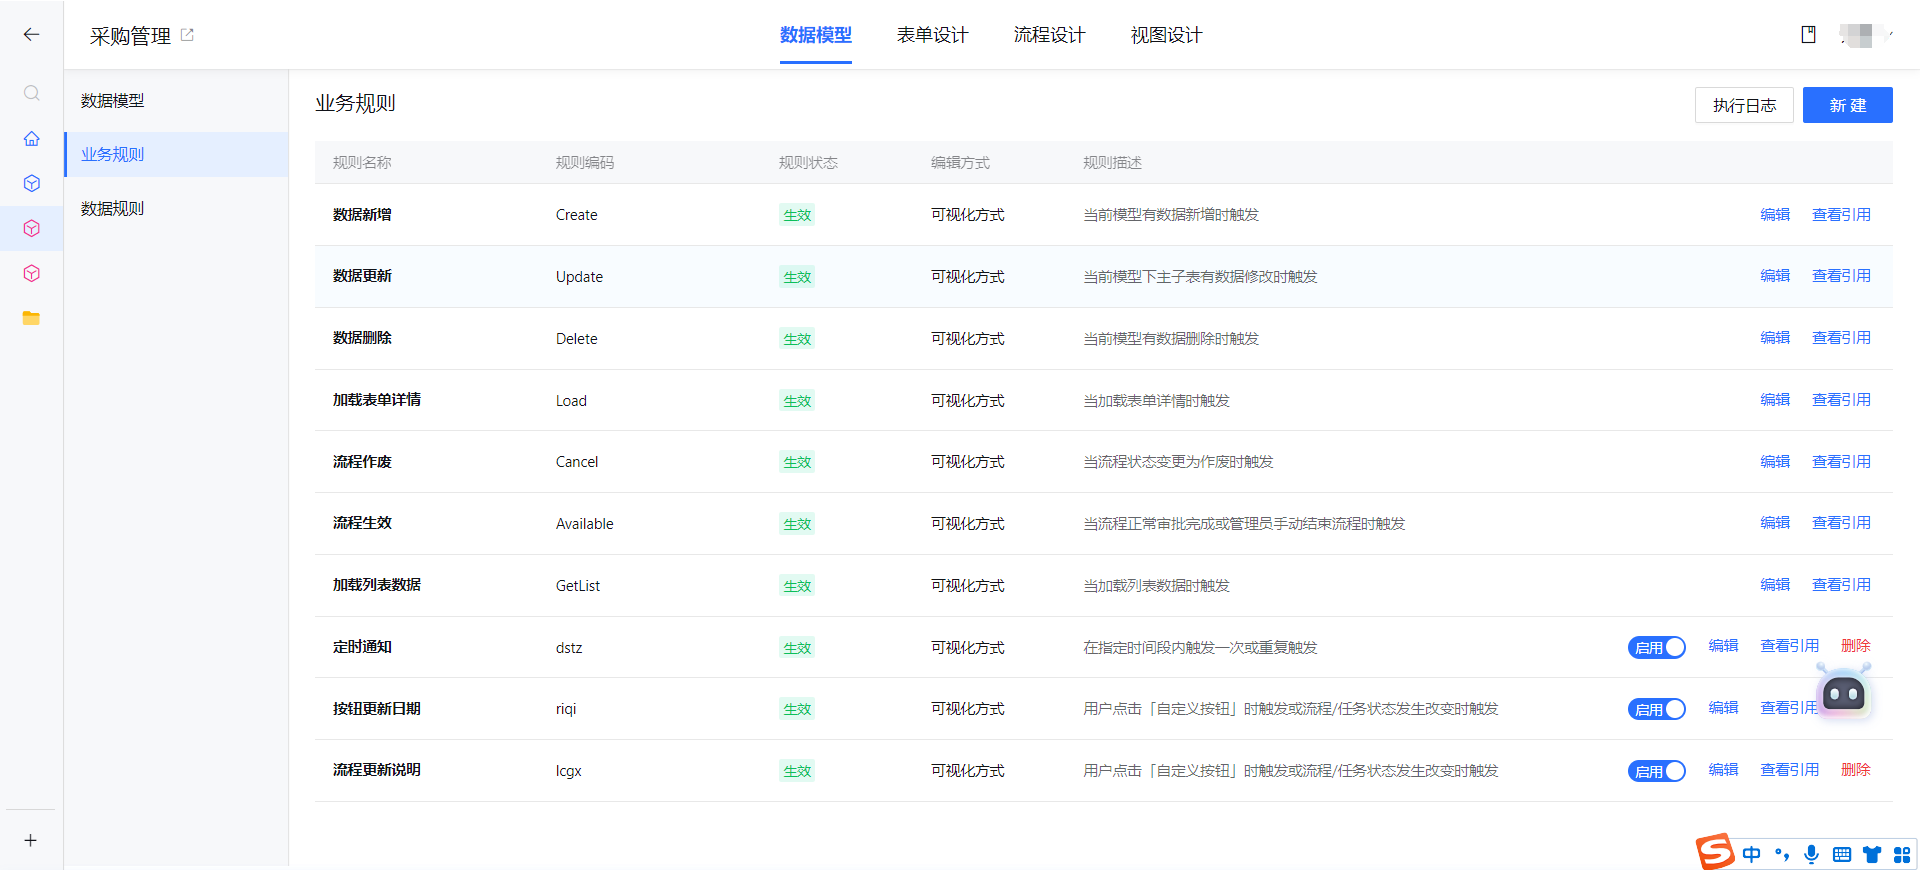View references for 数据新增 rule
Viewport: 1920px width, 870px height.
point(1841,214)
